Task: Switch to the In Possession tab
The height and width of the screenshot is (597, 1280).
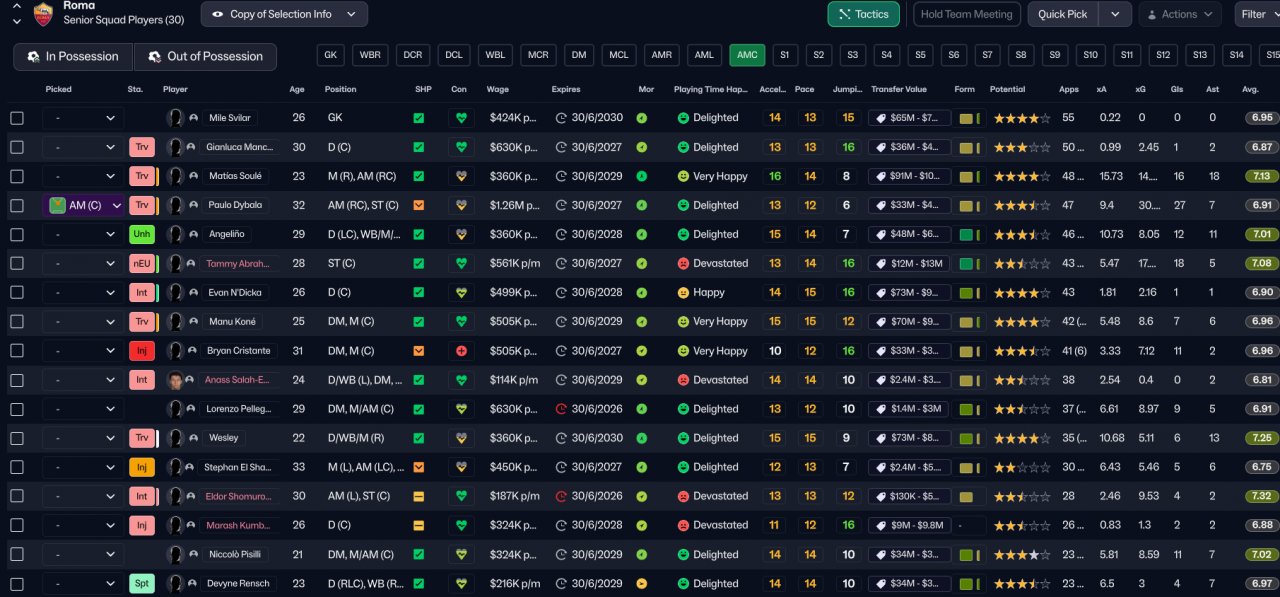Action: tap(73, 56)
